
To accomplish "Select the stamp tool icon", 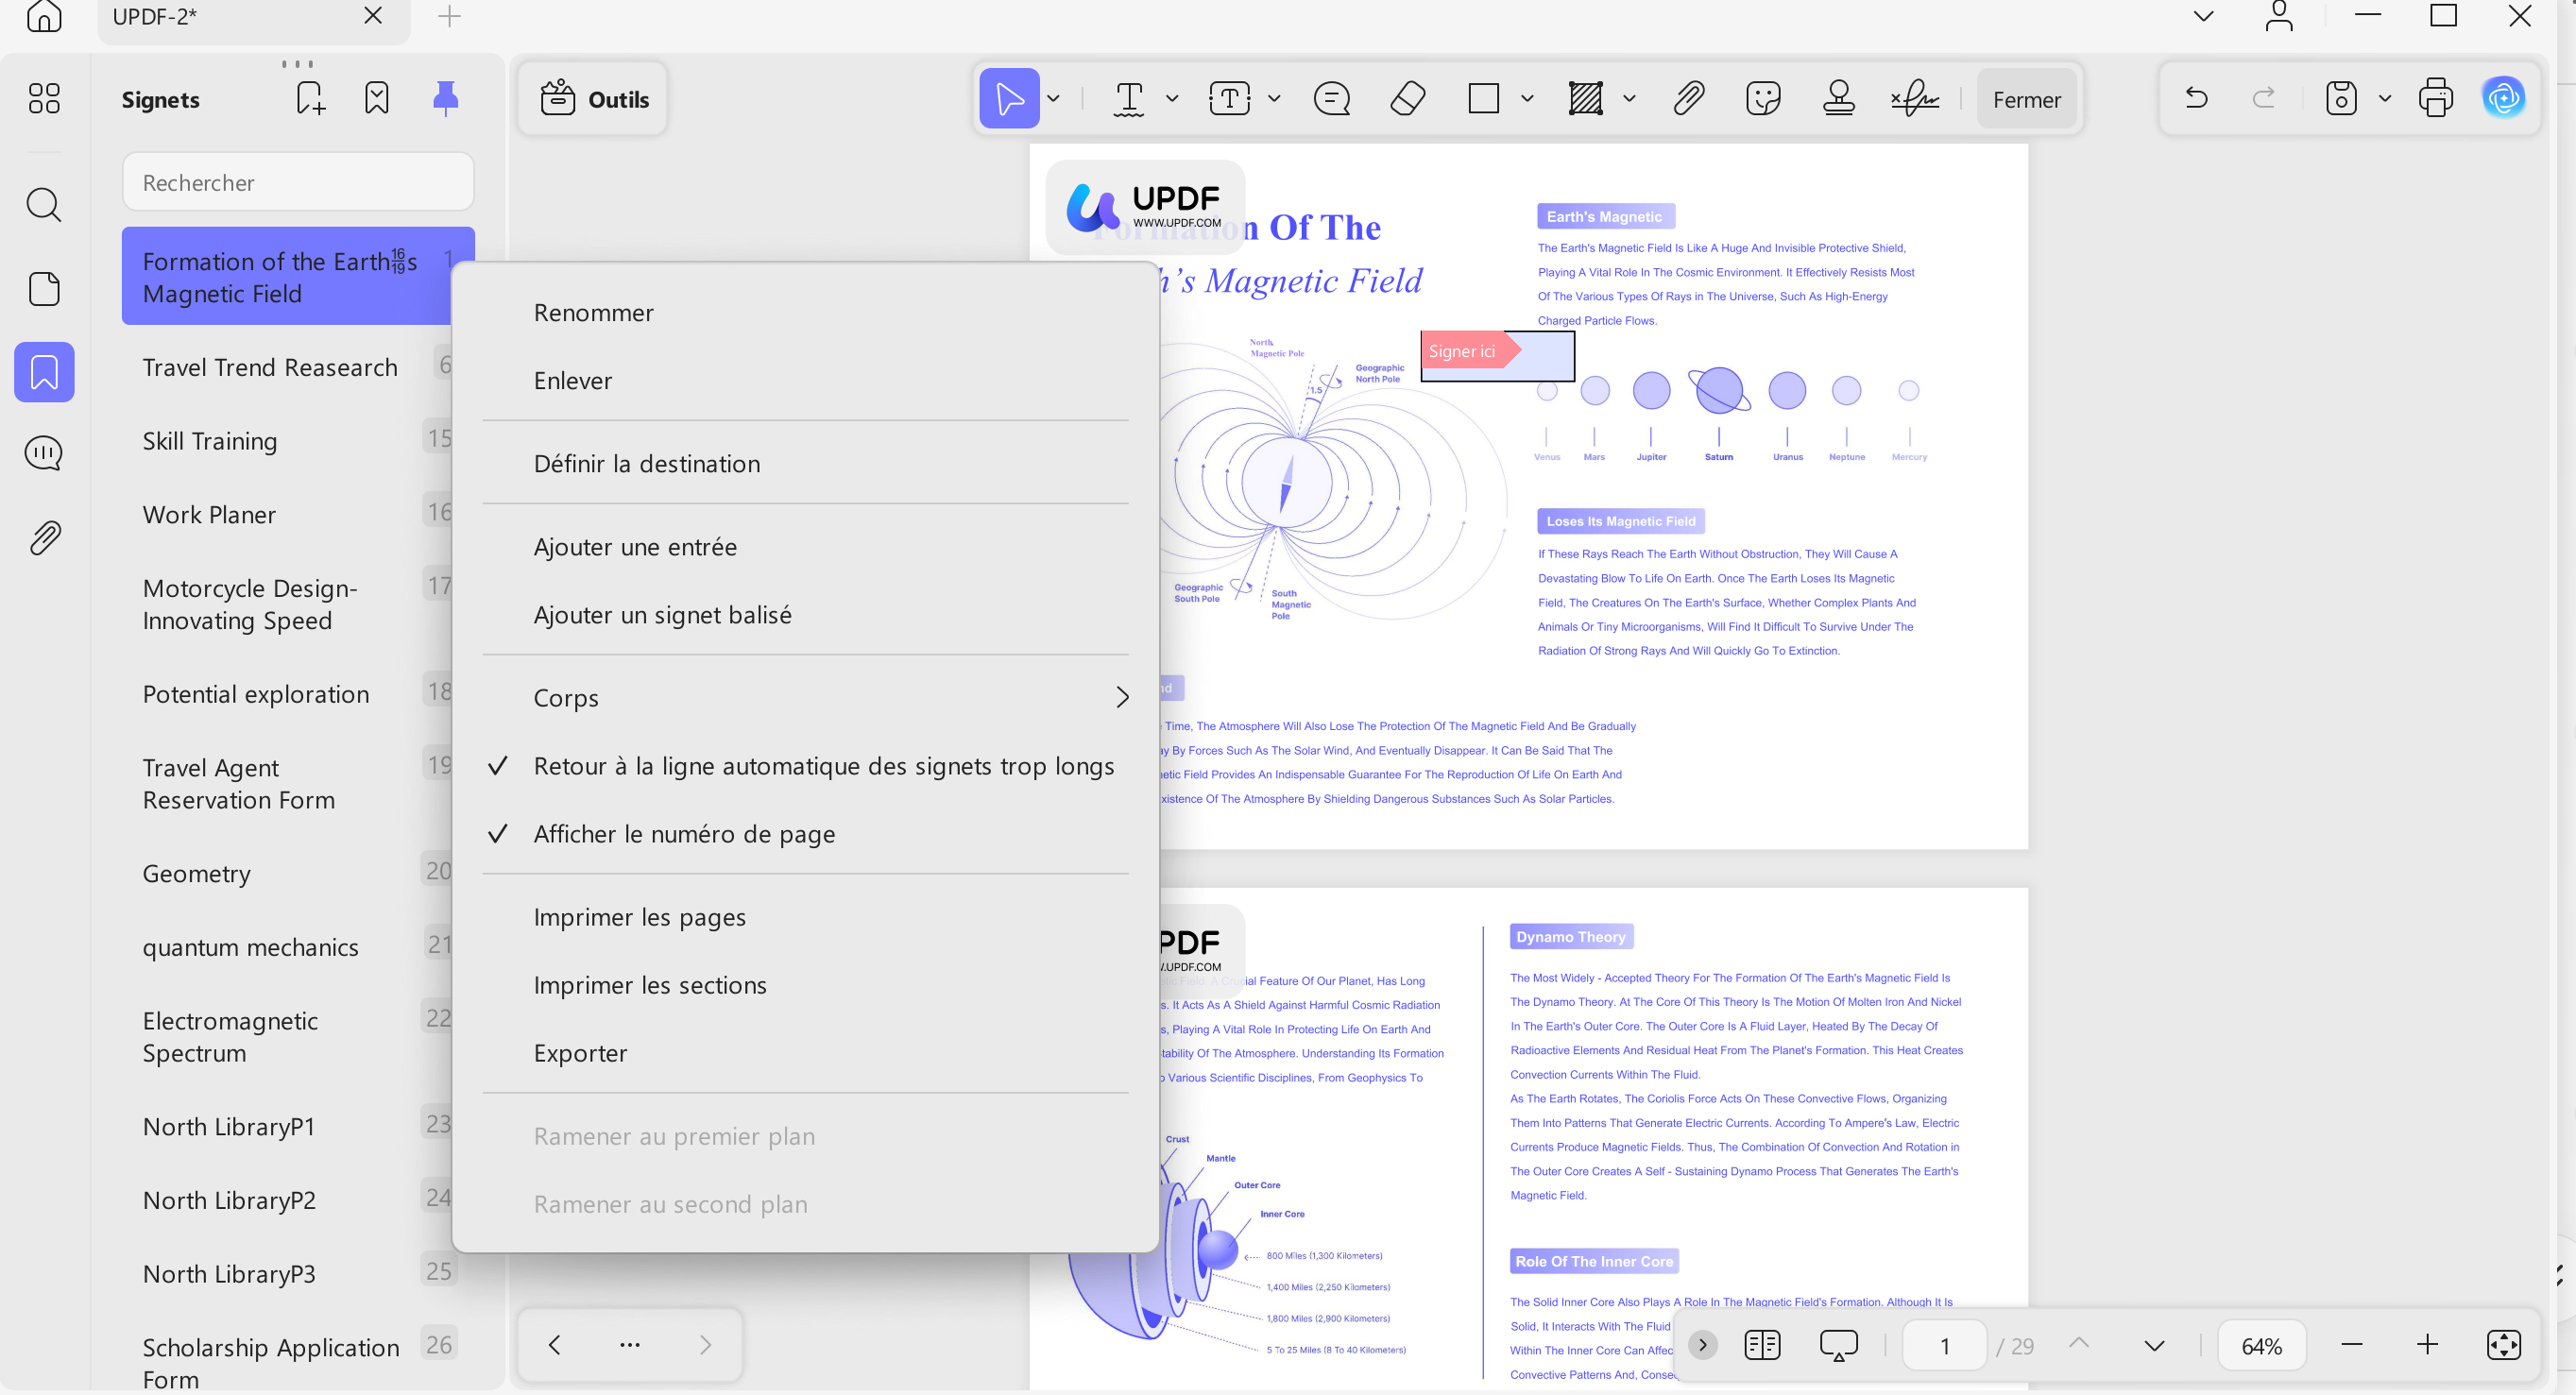I will tap(1838, 99).
